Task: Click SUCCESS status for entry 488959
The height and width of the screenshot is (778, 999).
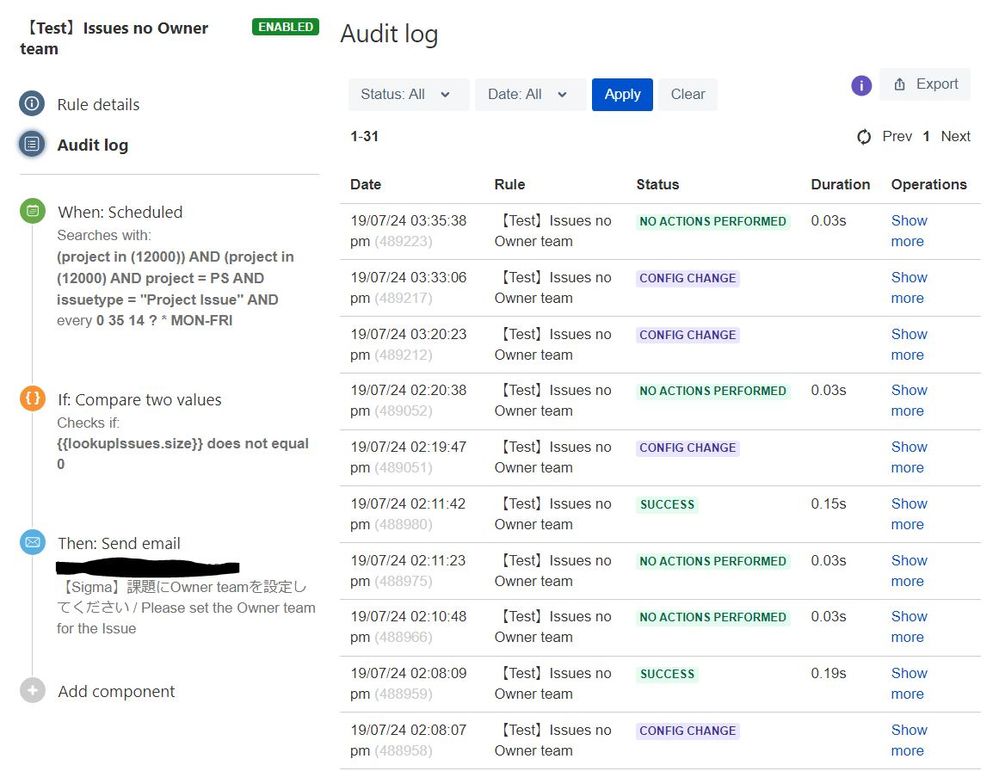Action: pos(667,674)
